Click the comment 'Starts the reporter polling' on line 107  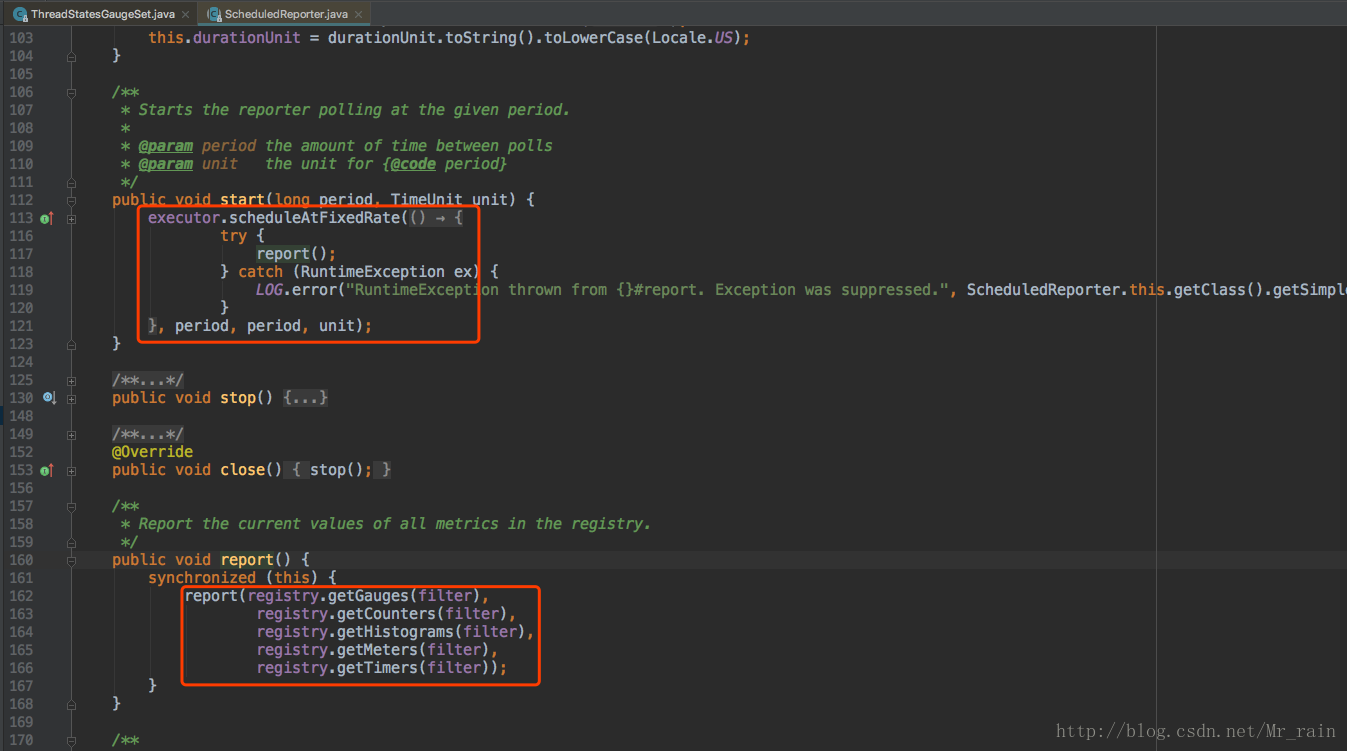click(260, 110)
